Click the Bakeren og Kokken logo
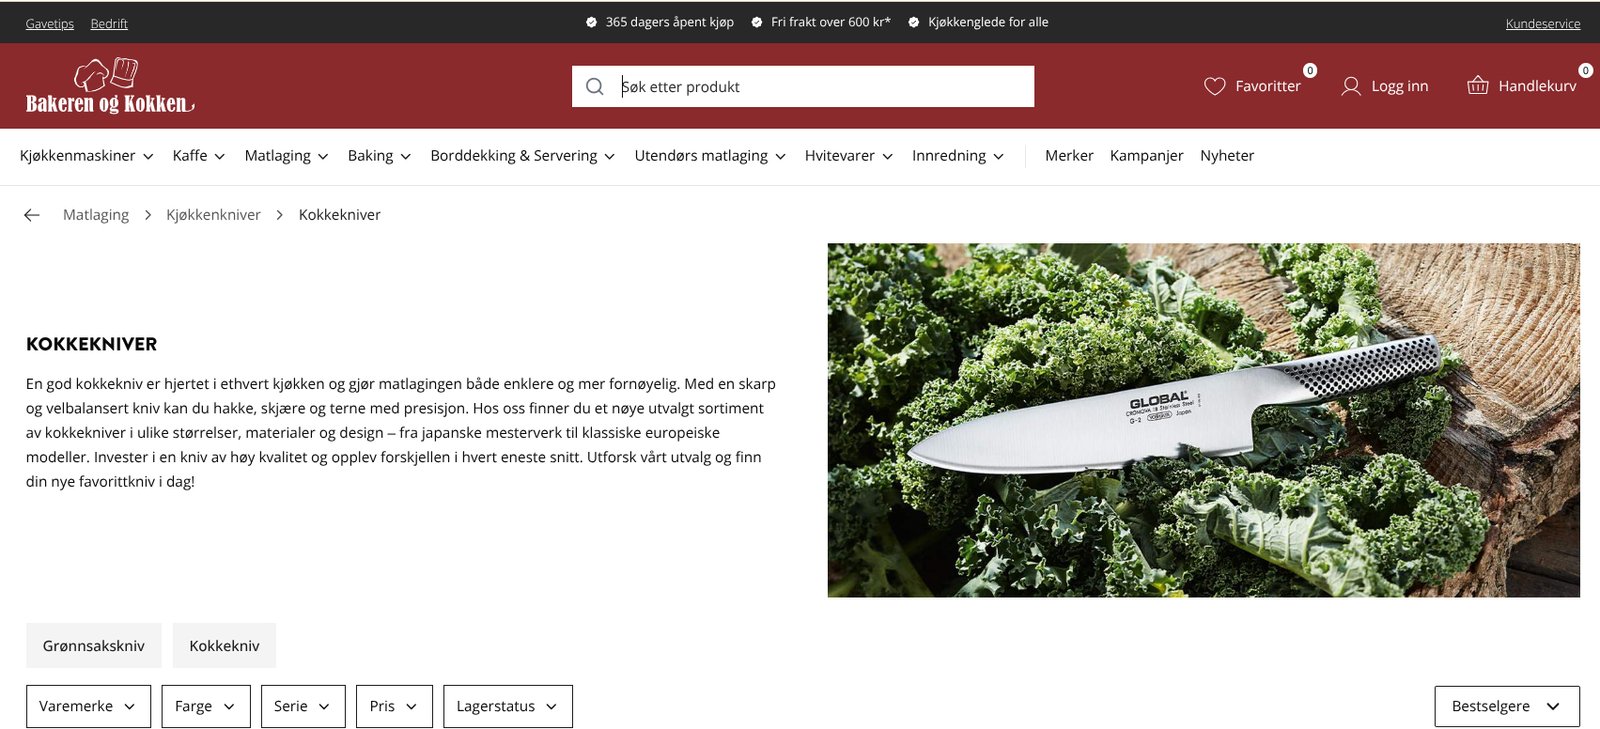 tap(110, 86)
